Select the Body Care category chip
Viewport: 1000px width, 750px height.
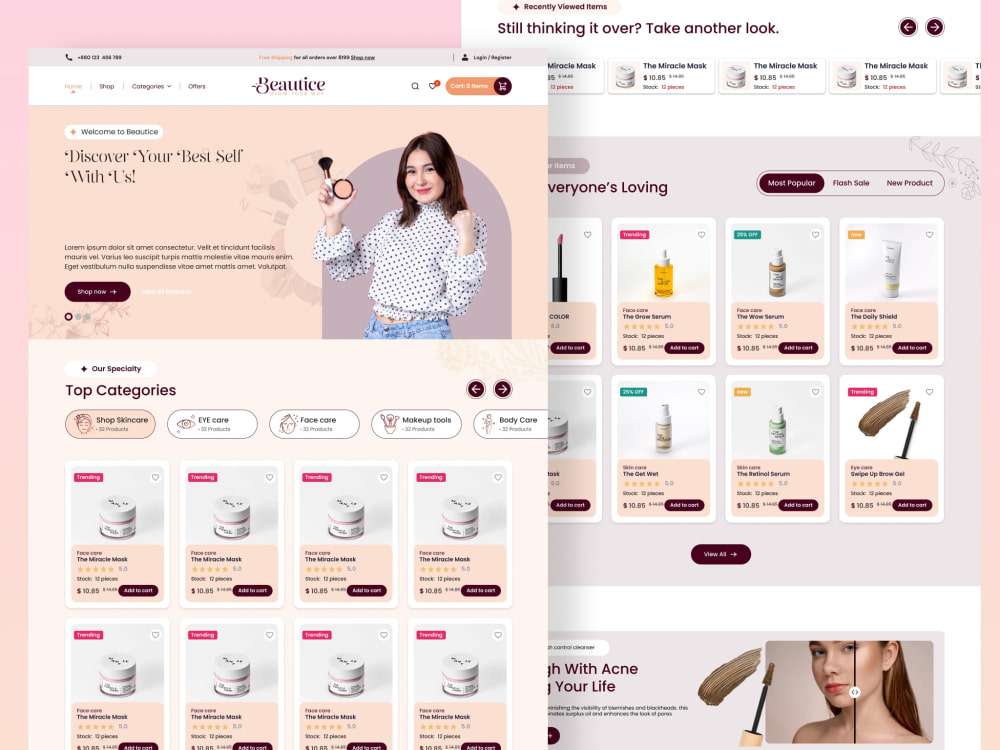(510, 424)
